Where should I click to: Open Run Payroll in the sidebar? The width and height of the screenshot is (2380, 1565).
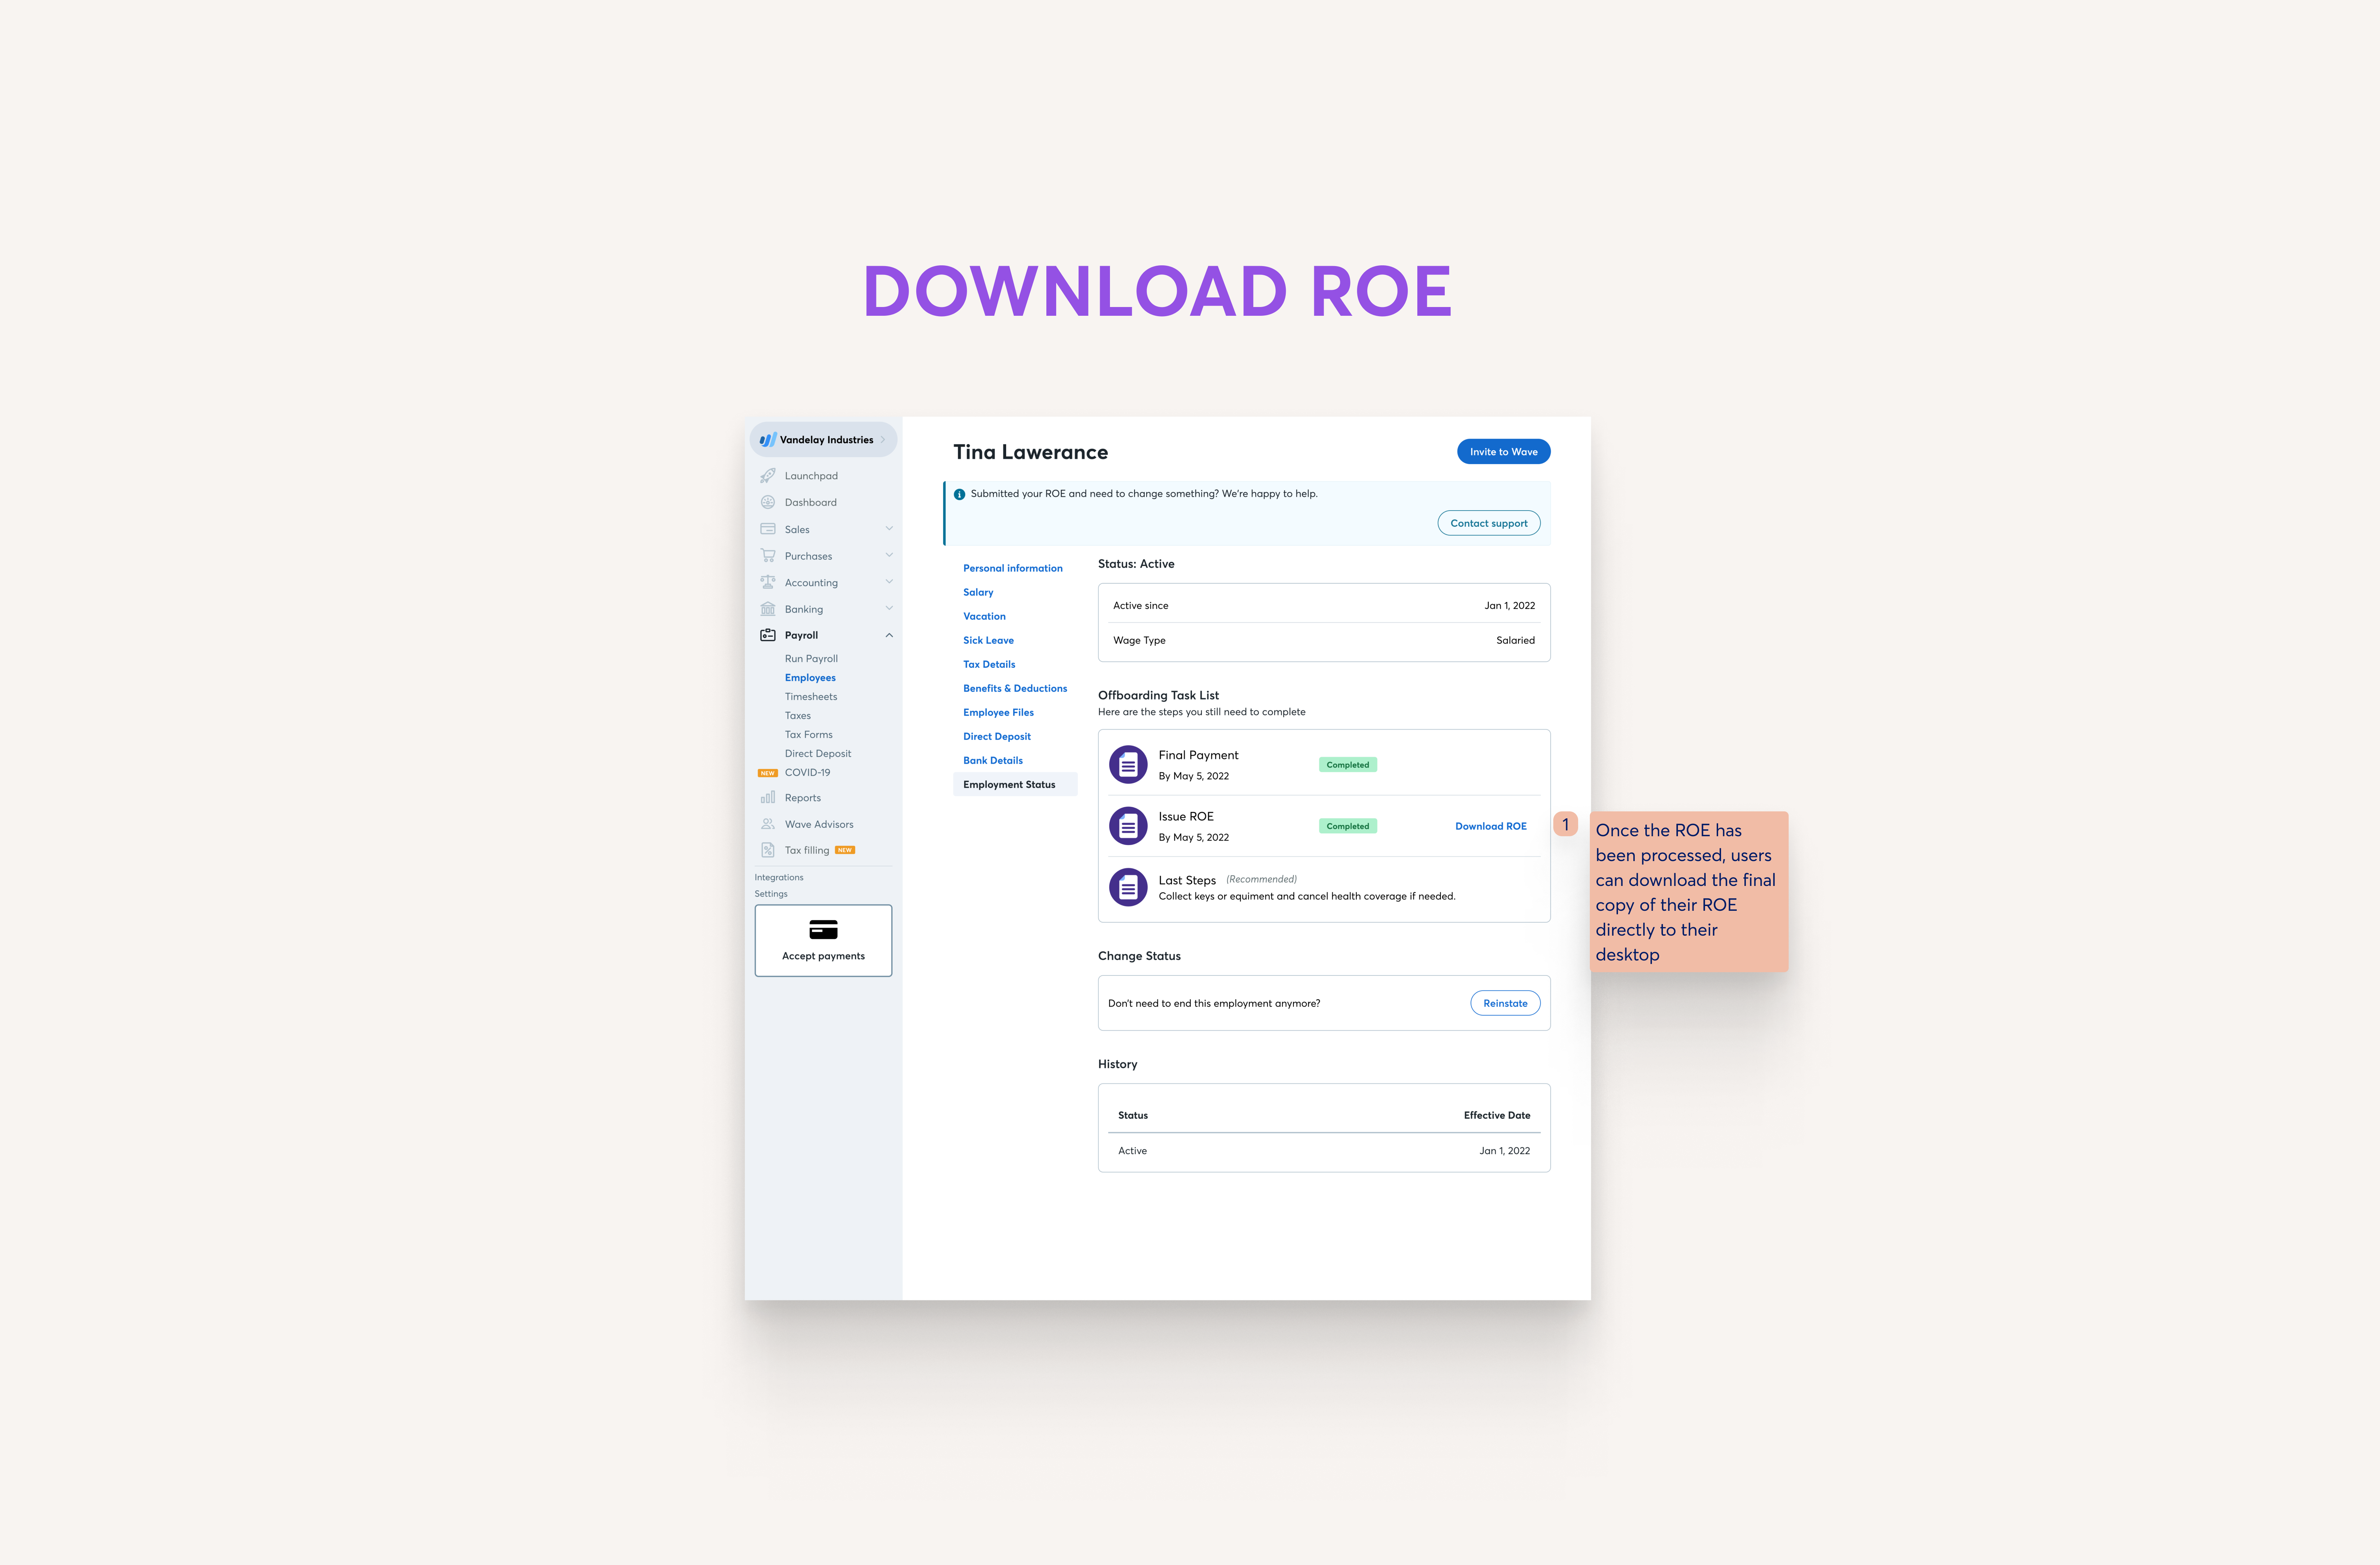(811, 659)
